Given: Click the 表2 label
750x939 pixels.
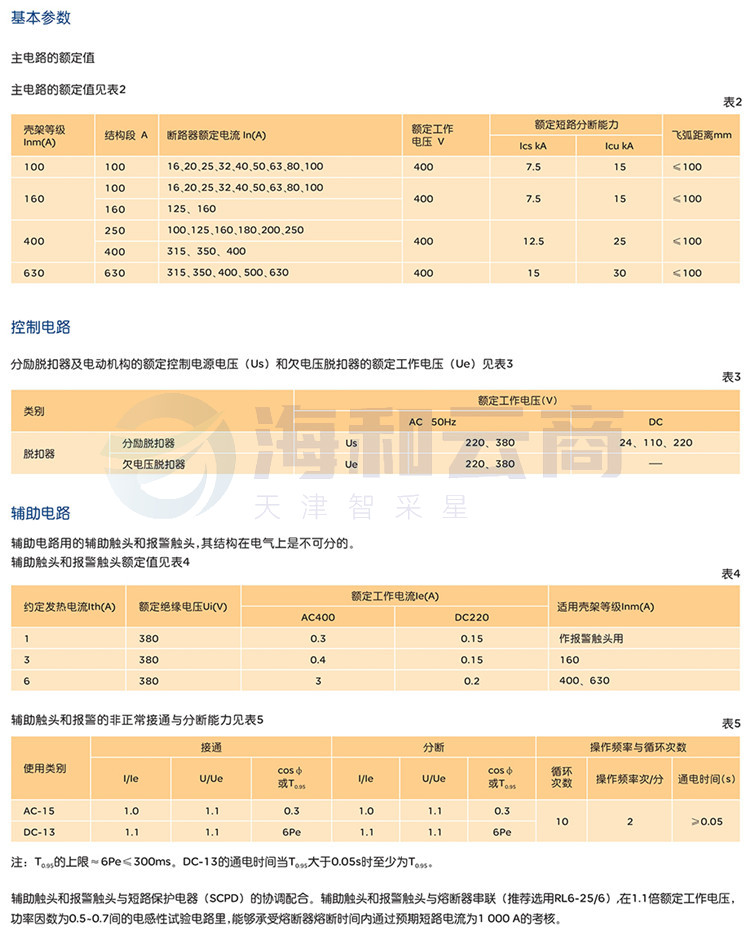Looking at the screenshot, I should point(732,102).
